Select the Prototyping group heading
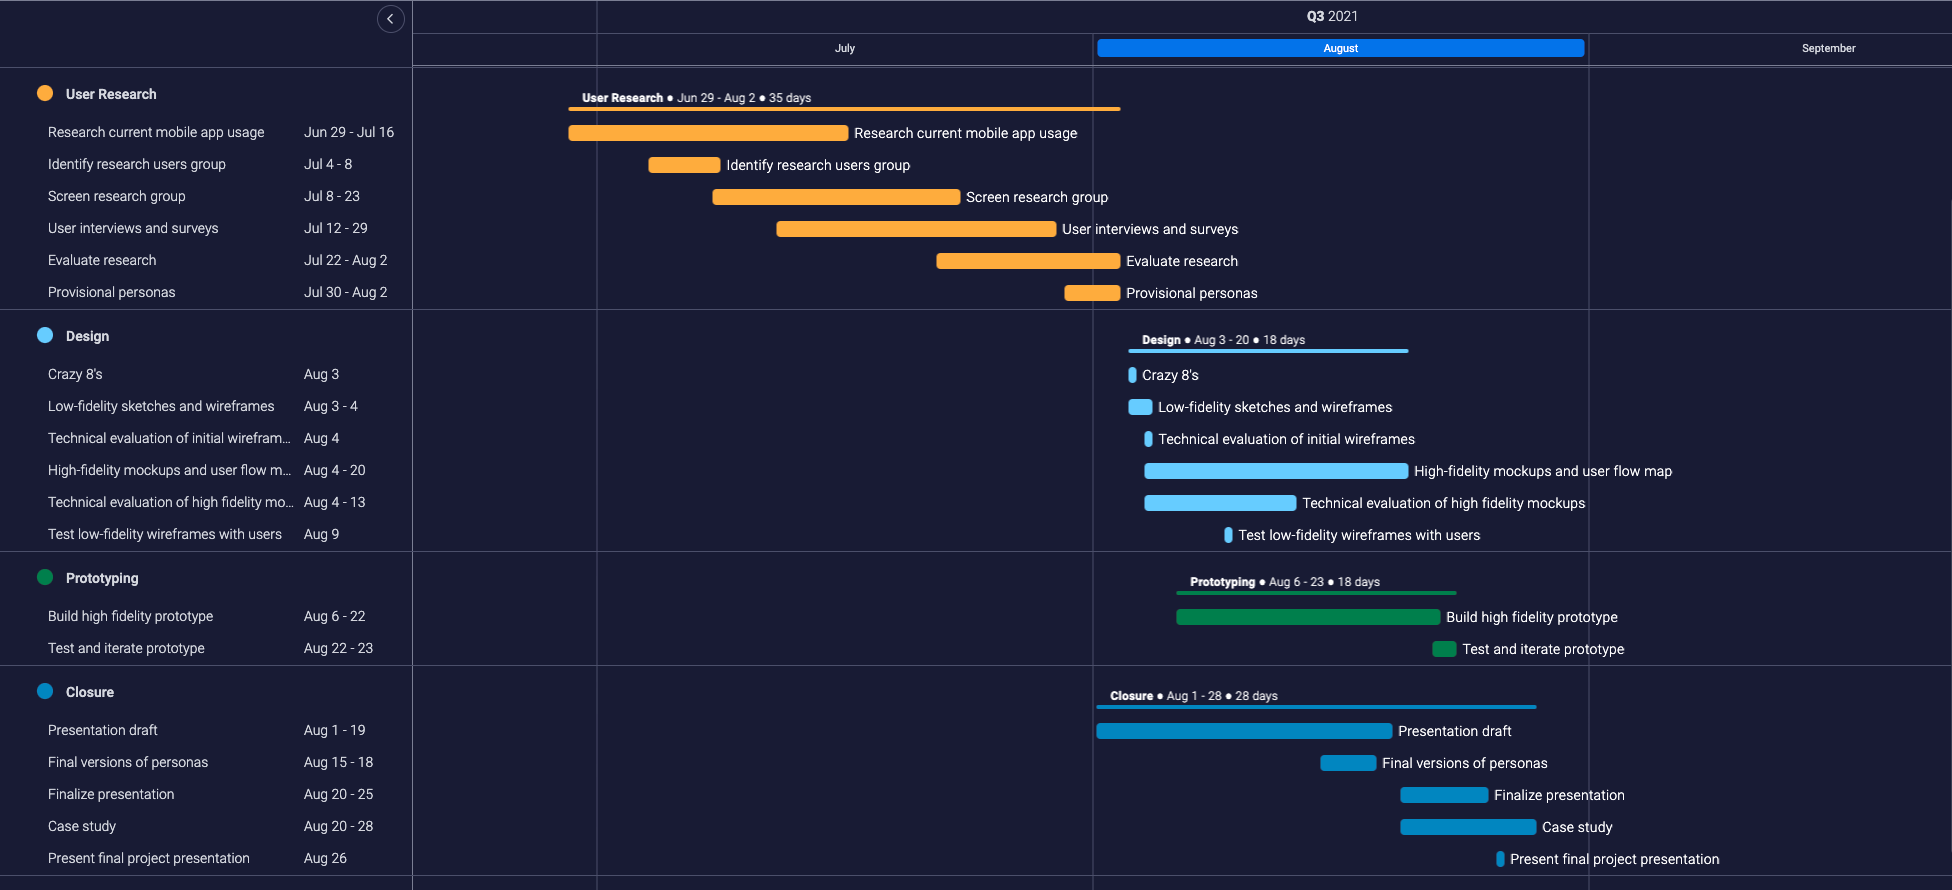The image size is (1952, 890). click(102, 578)
